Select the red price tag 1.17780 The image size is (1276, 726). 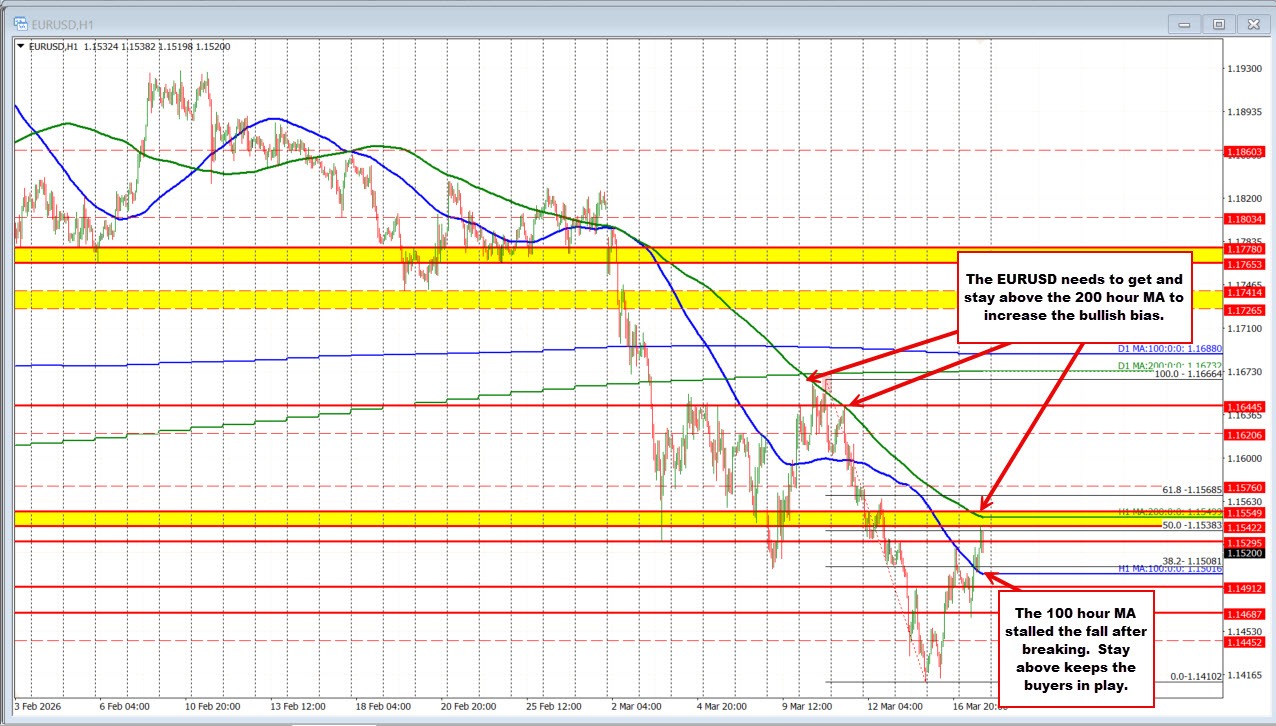(x=1244, y=247)
